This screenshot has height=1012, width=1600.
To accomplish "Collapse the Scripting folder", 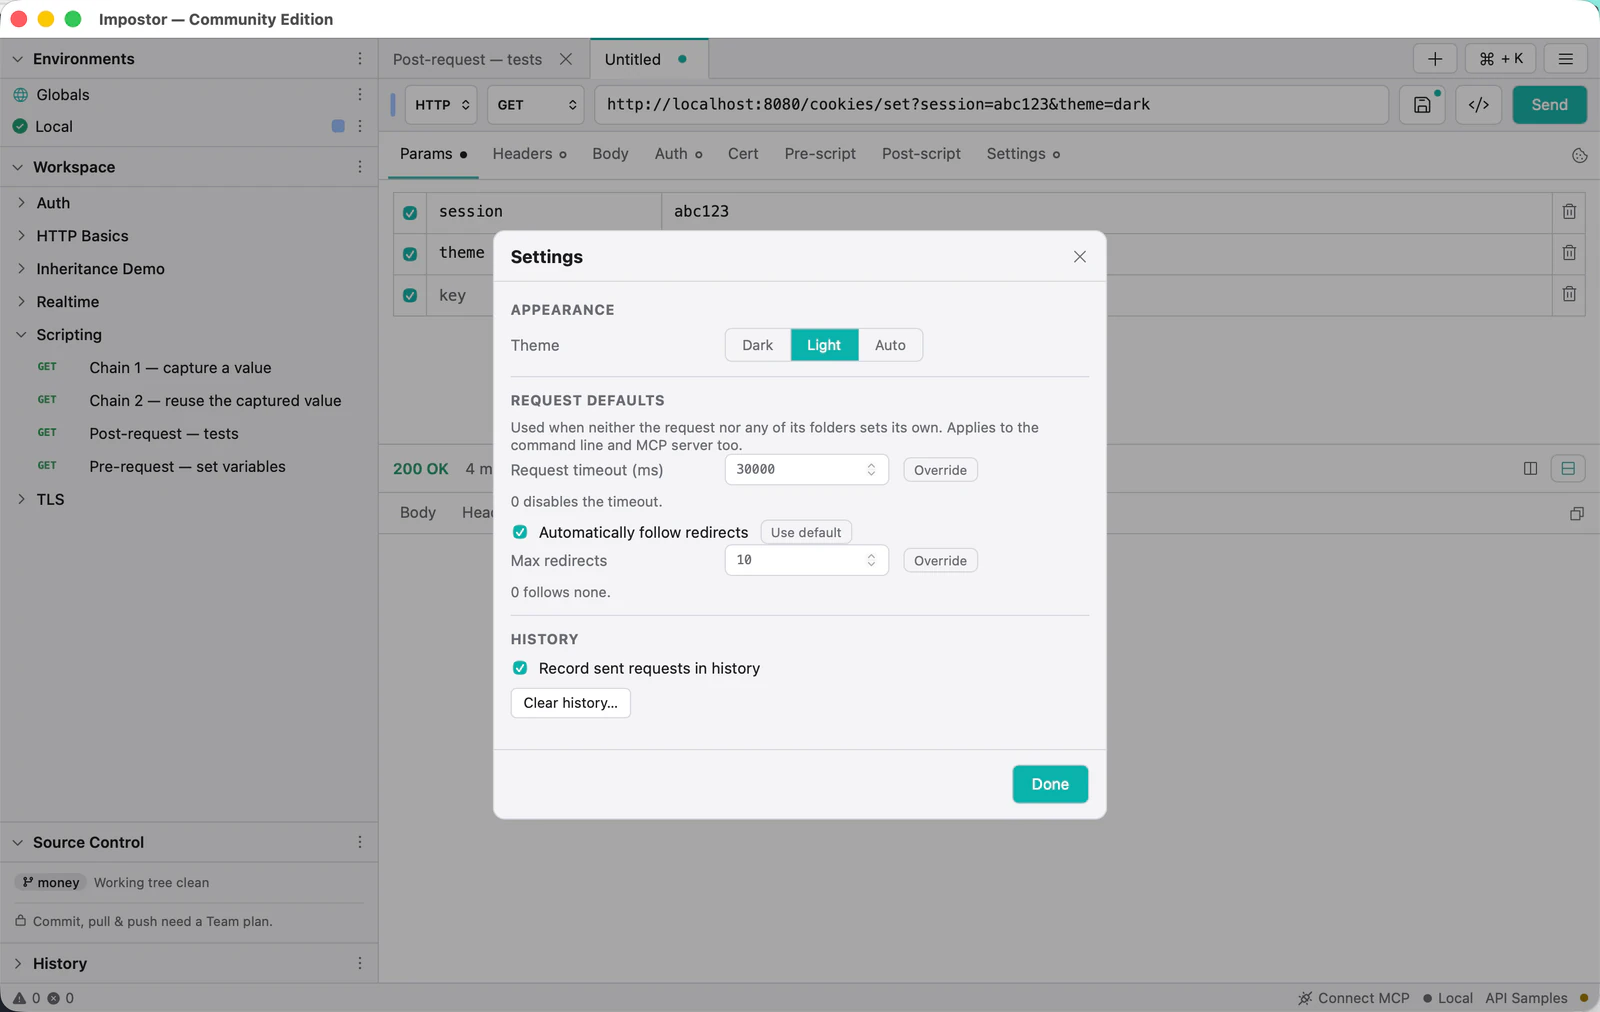I will [21, 335].
